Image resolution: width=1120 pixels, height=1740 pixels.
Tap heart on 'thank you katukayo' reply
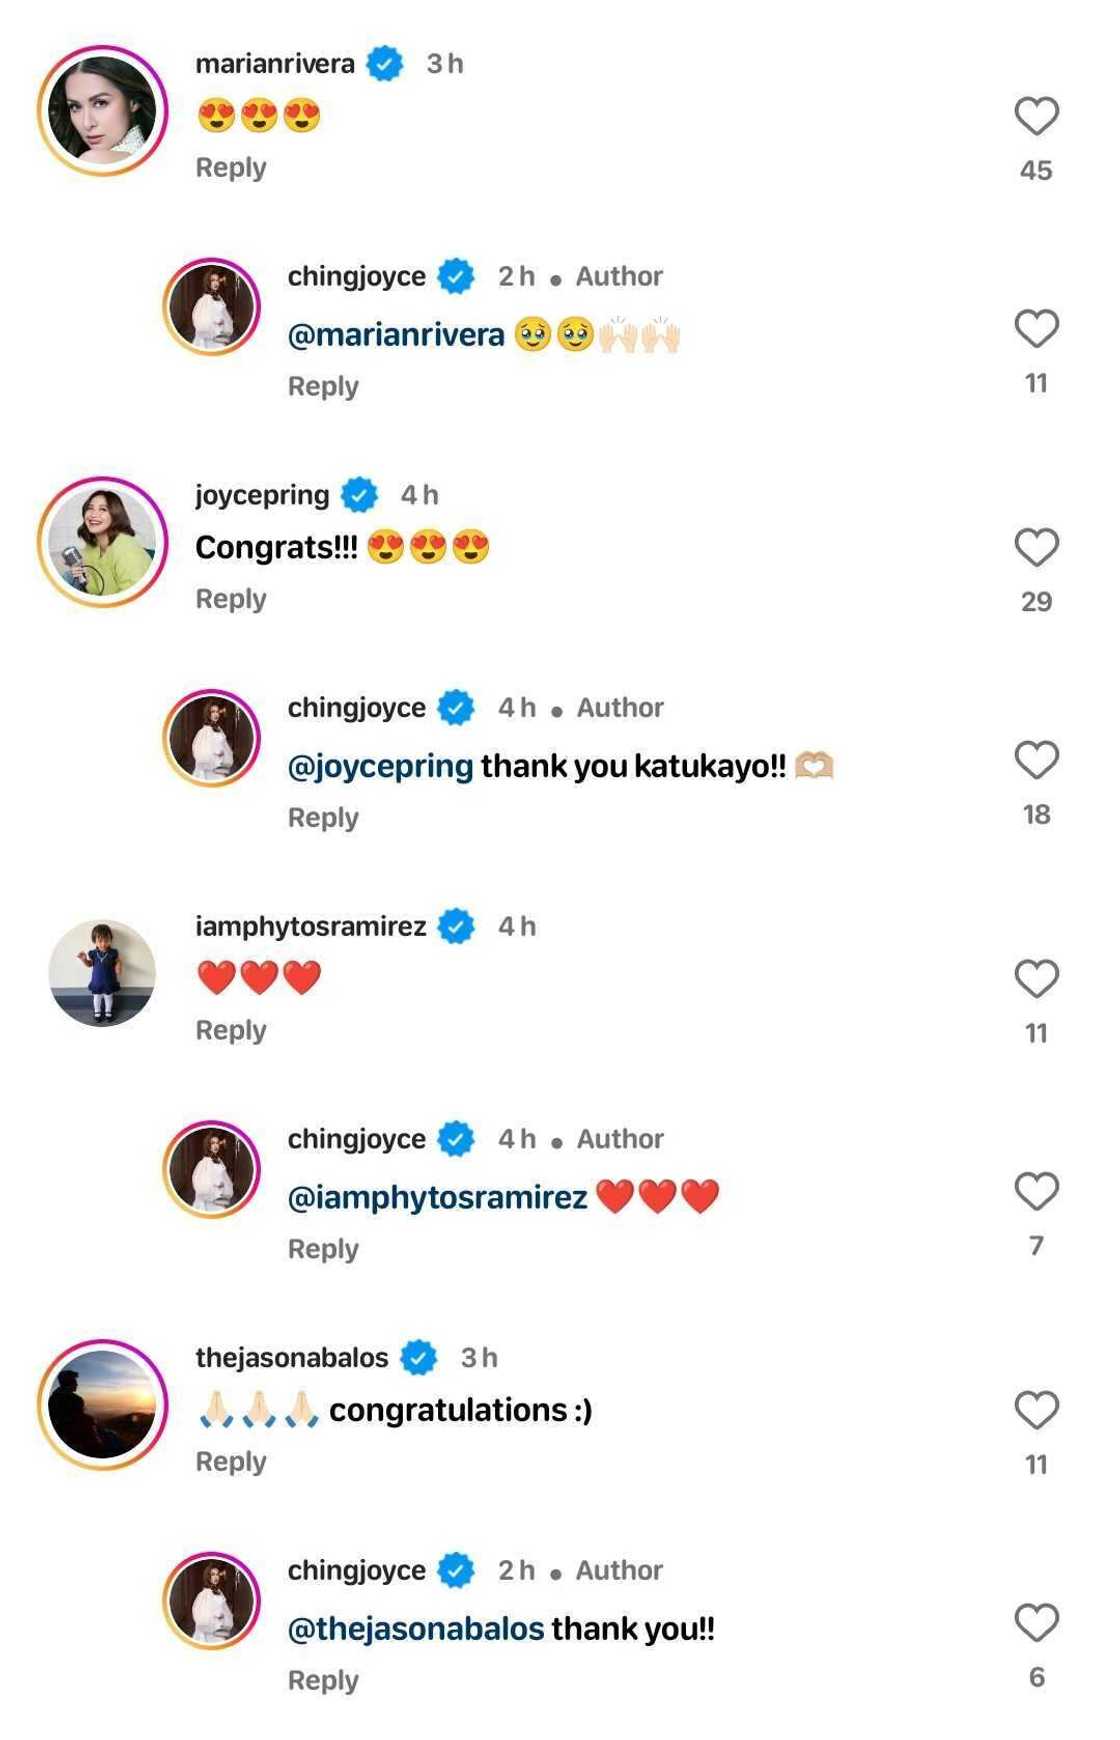[1036, 761]
